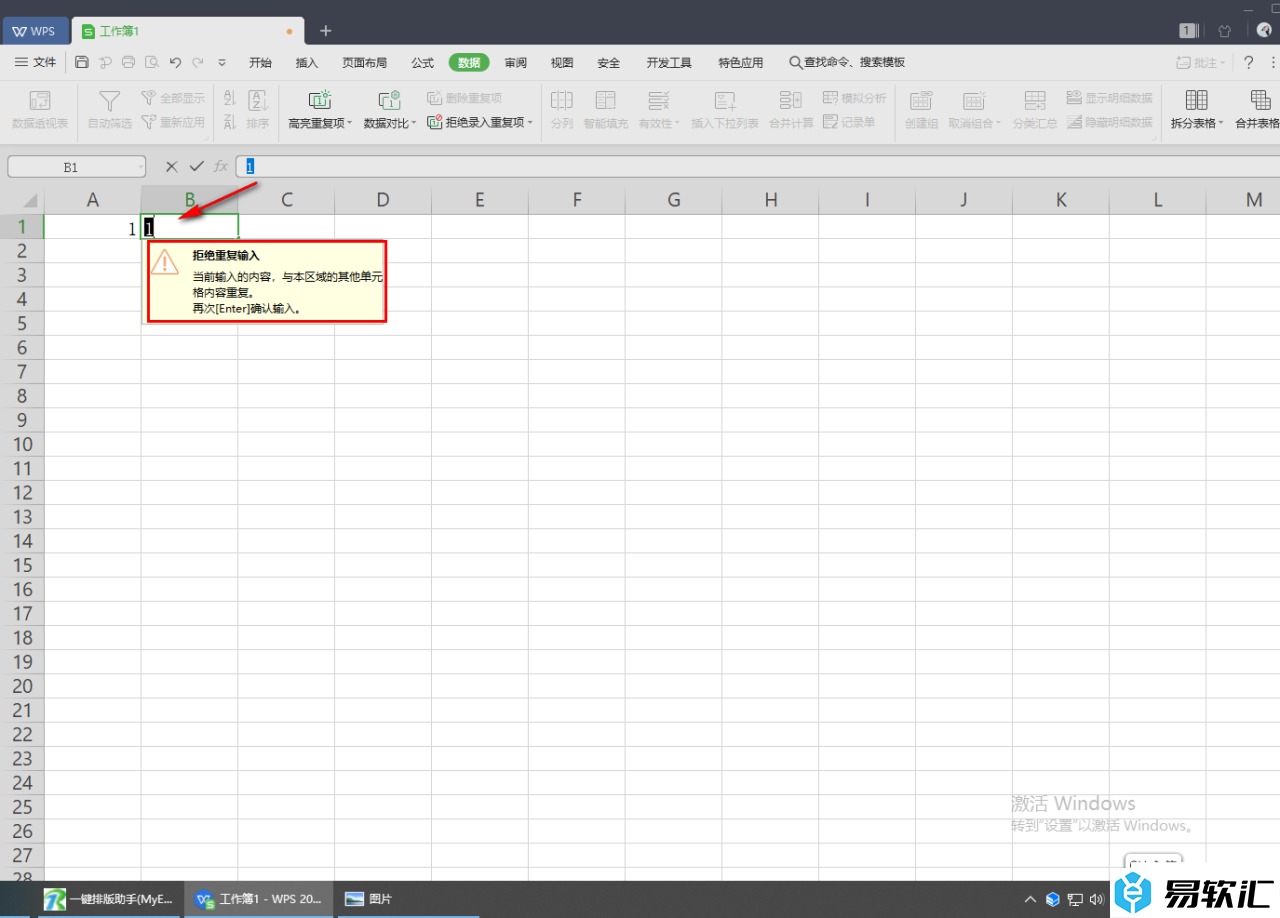Select column D header
The height and width of the screenshot is (918, 1280).
click(x=383, y=200)
